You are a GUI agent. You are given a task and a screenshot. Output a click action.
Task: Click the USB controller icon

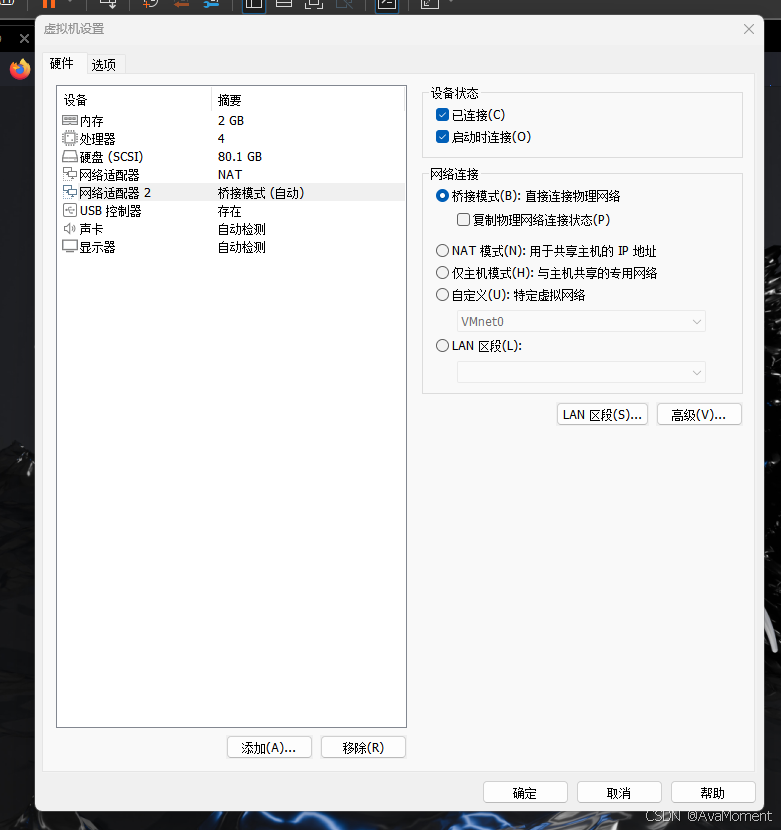(69, 211)
